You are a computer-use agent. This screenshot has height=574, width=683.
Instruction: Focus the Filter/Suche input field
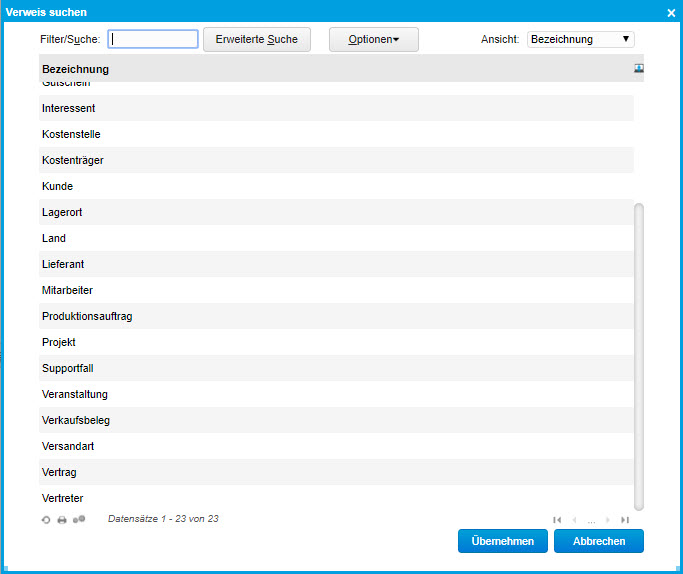click(154, 39)
